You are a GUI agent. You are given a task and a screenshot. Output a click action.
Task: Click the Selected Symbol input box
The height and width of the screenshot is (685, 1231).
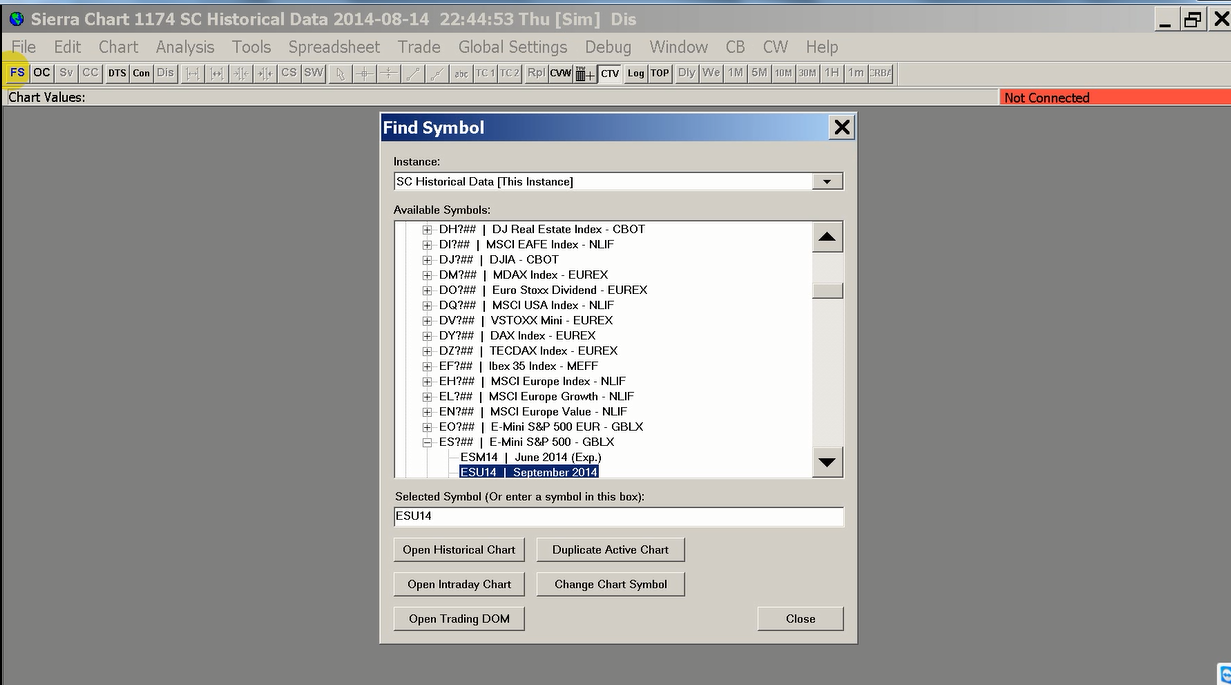tap(619, 517)
